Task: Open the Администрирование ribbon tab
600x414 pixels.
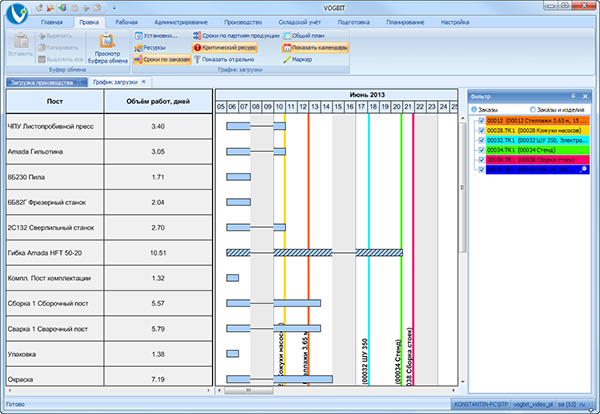Action: (181, 22)
